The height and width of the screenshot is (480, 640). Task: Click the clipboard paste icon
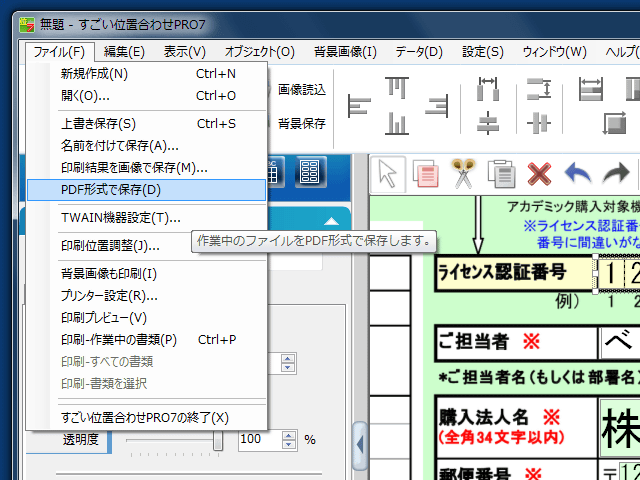pyautogui.click(x=501, y=174)
